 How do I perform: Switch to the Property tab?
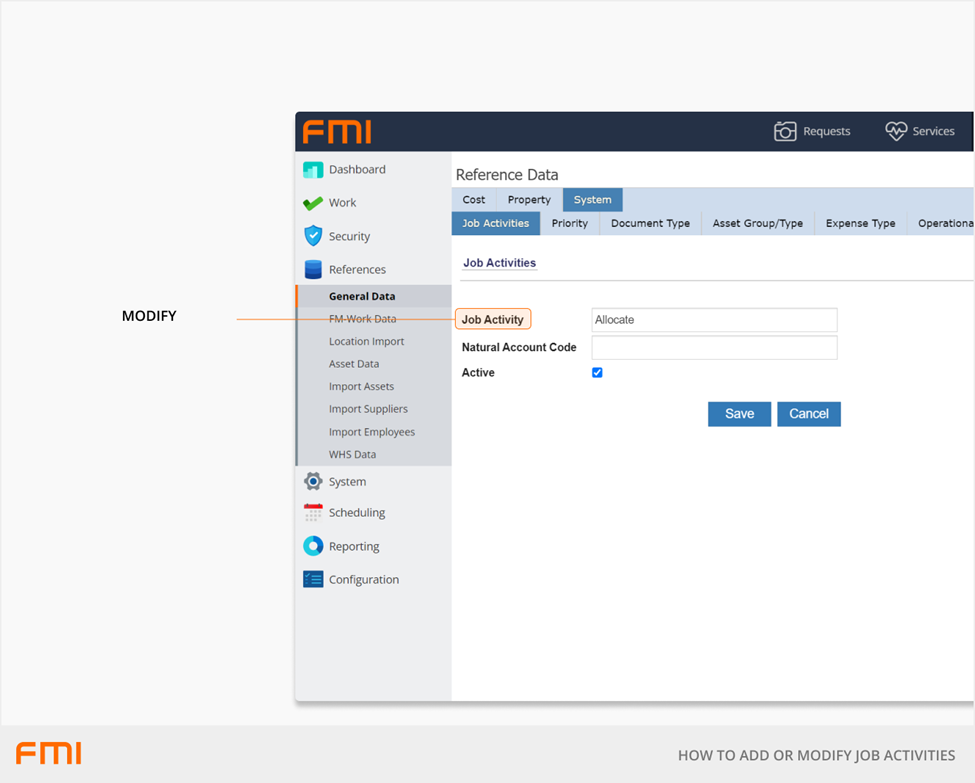(529, 200)
